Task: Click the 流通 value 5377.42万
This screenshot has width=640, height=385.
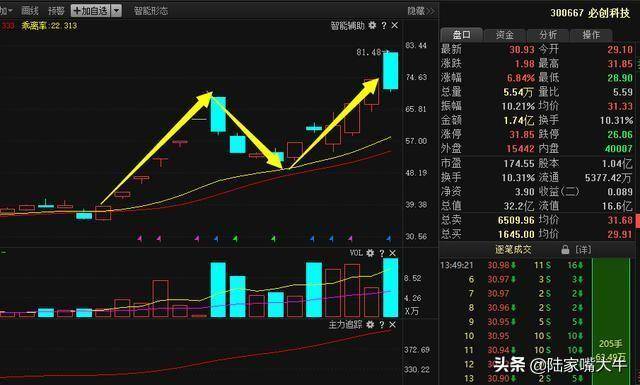Action: (608, 178)
